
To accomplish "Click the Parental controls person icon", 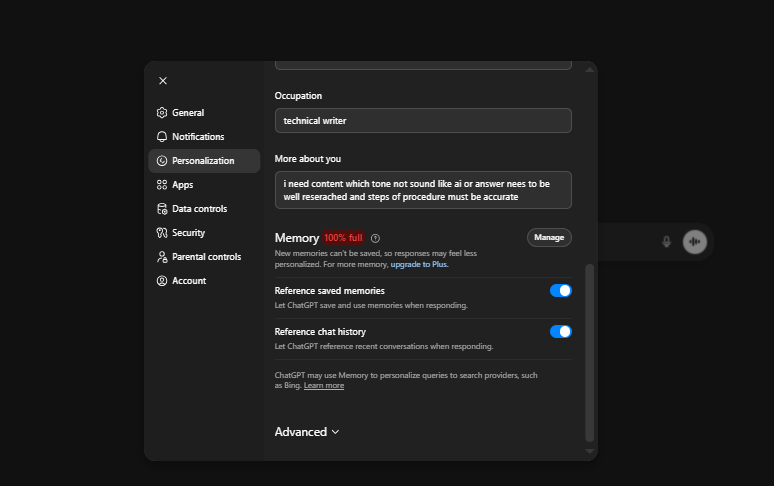I will click(162, 257).
